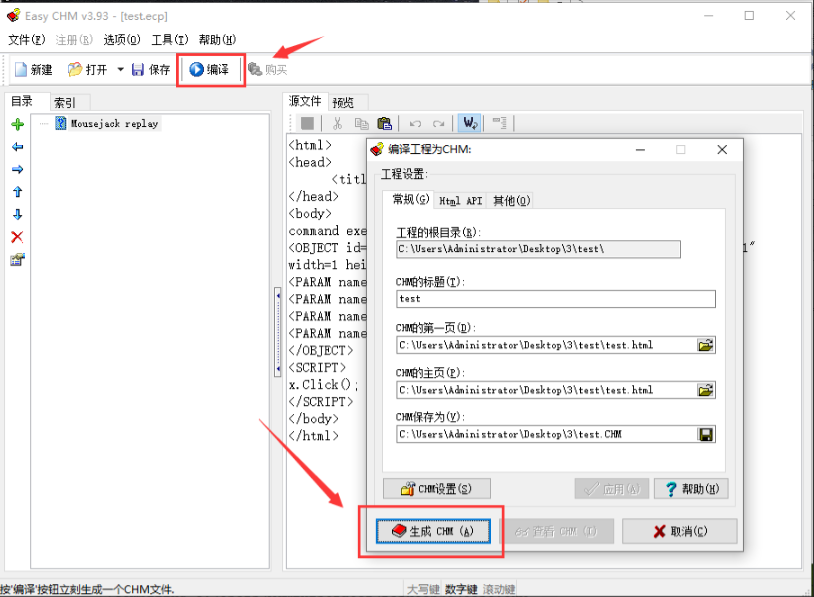Switch to the Source file (源文件) tab
Image resolution: width=814 pixels, height=597 pixels.
click(305, 101)
